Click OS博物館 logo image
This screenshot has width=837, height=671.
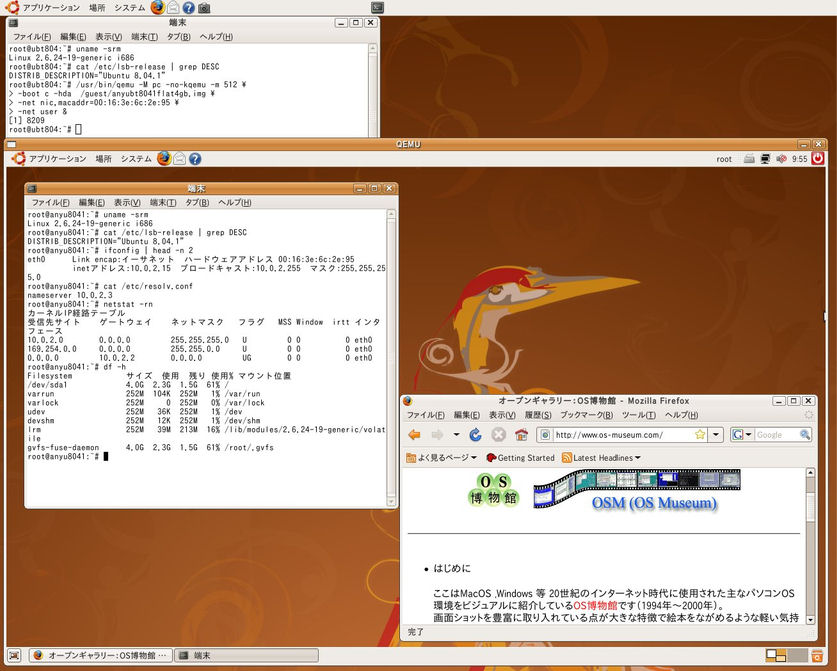[493, 490]
